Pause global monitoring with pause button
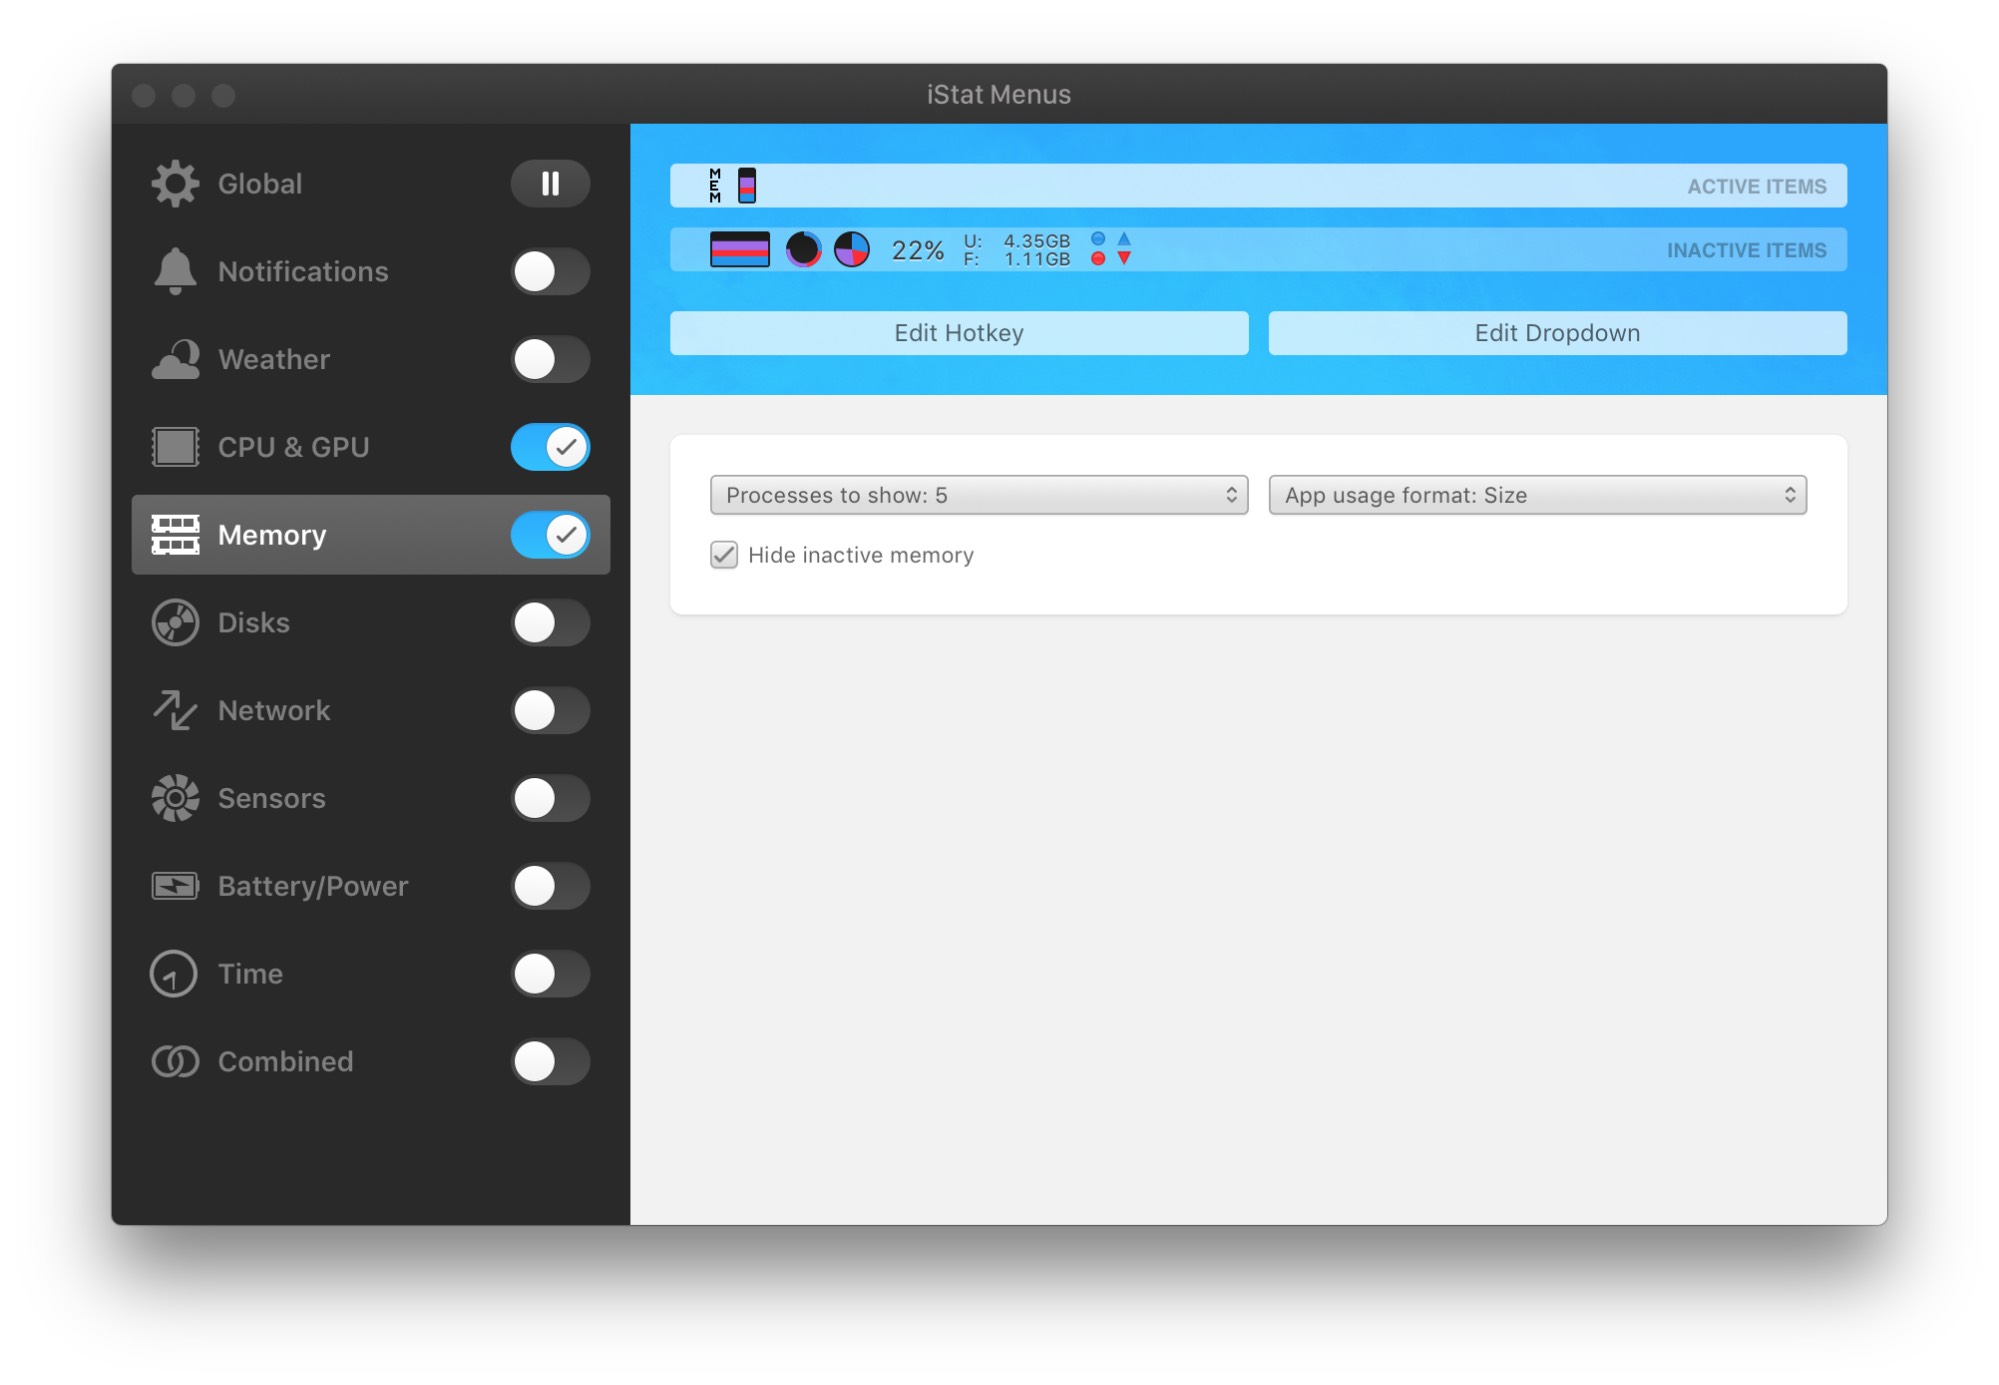Viewport: 1999px width, 1385px height. (x=550, y=184)
